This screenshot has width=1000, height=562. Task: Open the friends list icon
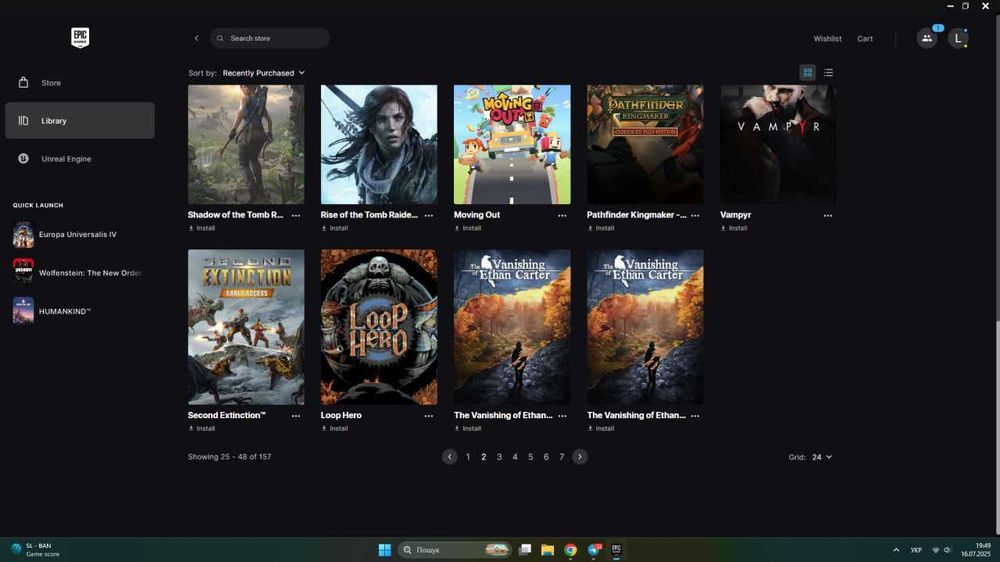(927, 38)
